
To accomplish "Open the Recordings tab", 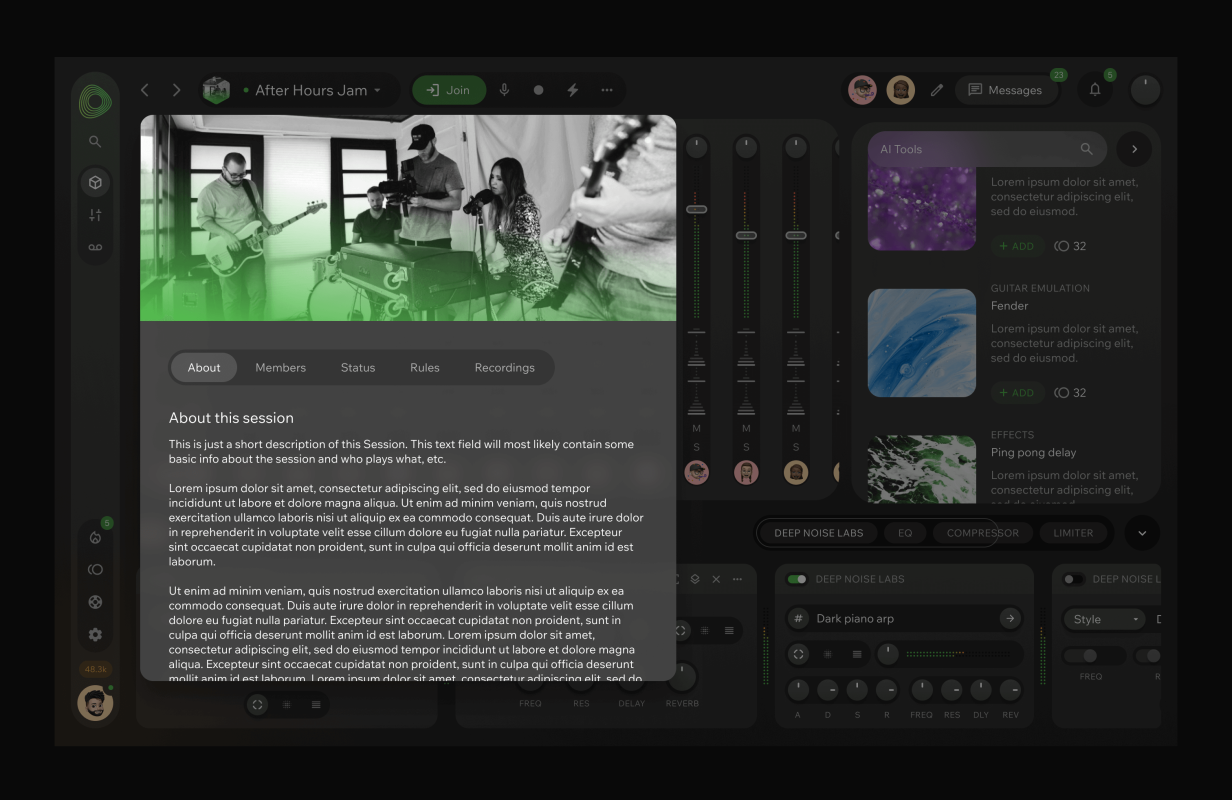I will coord(504,368).
